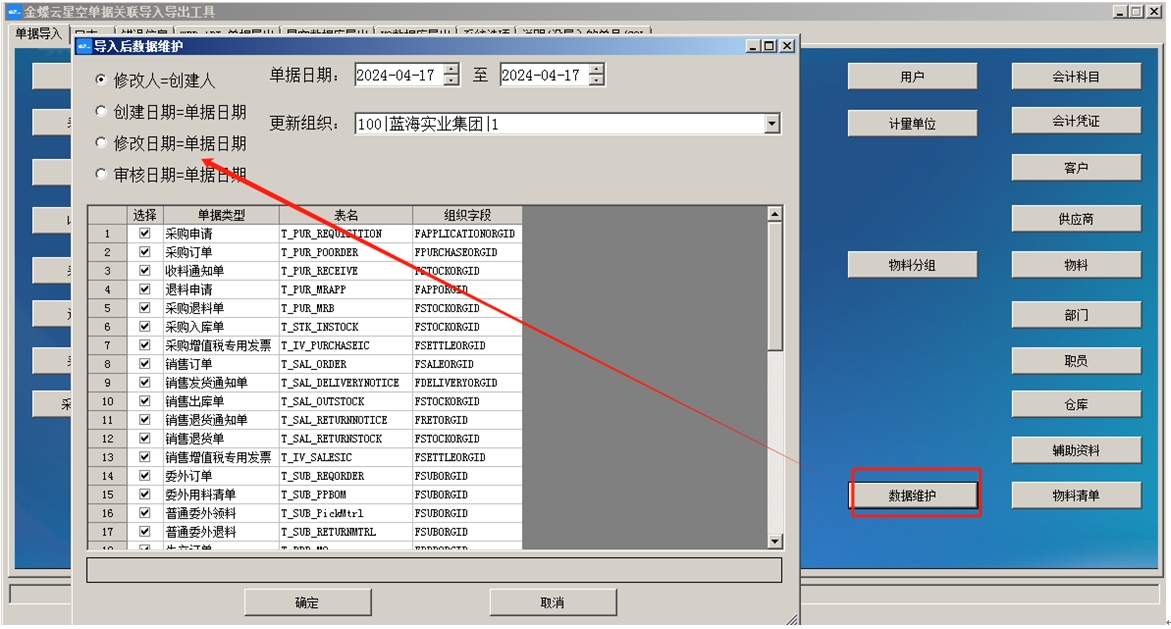Open 会计凭证 in main window
The image size is (1171, 629).
1076,120
